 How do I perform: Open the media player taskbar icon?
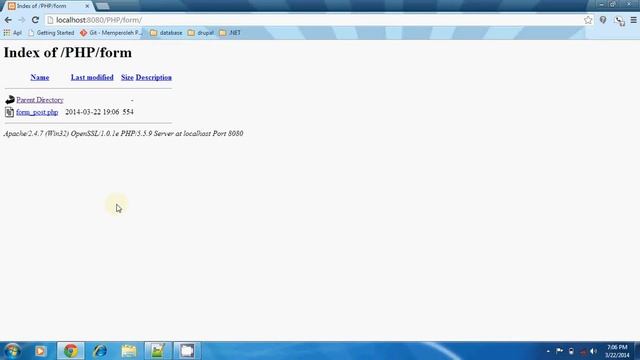tap(40, 351)
